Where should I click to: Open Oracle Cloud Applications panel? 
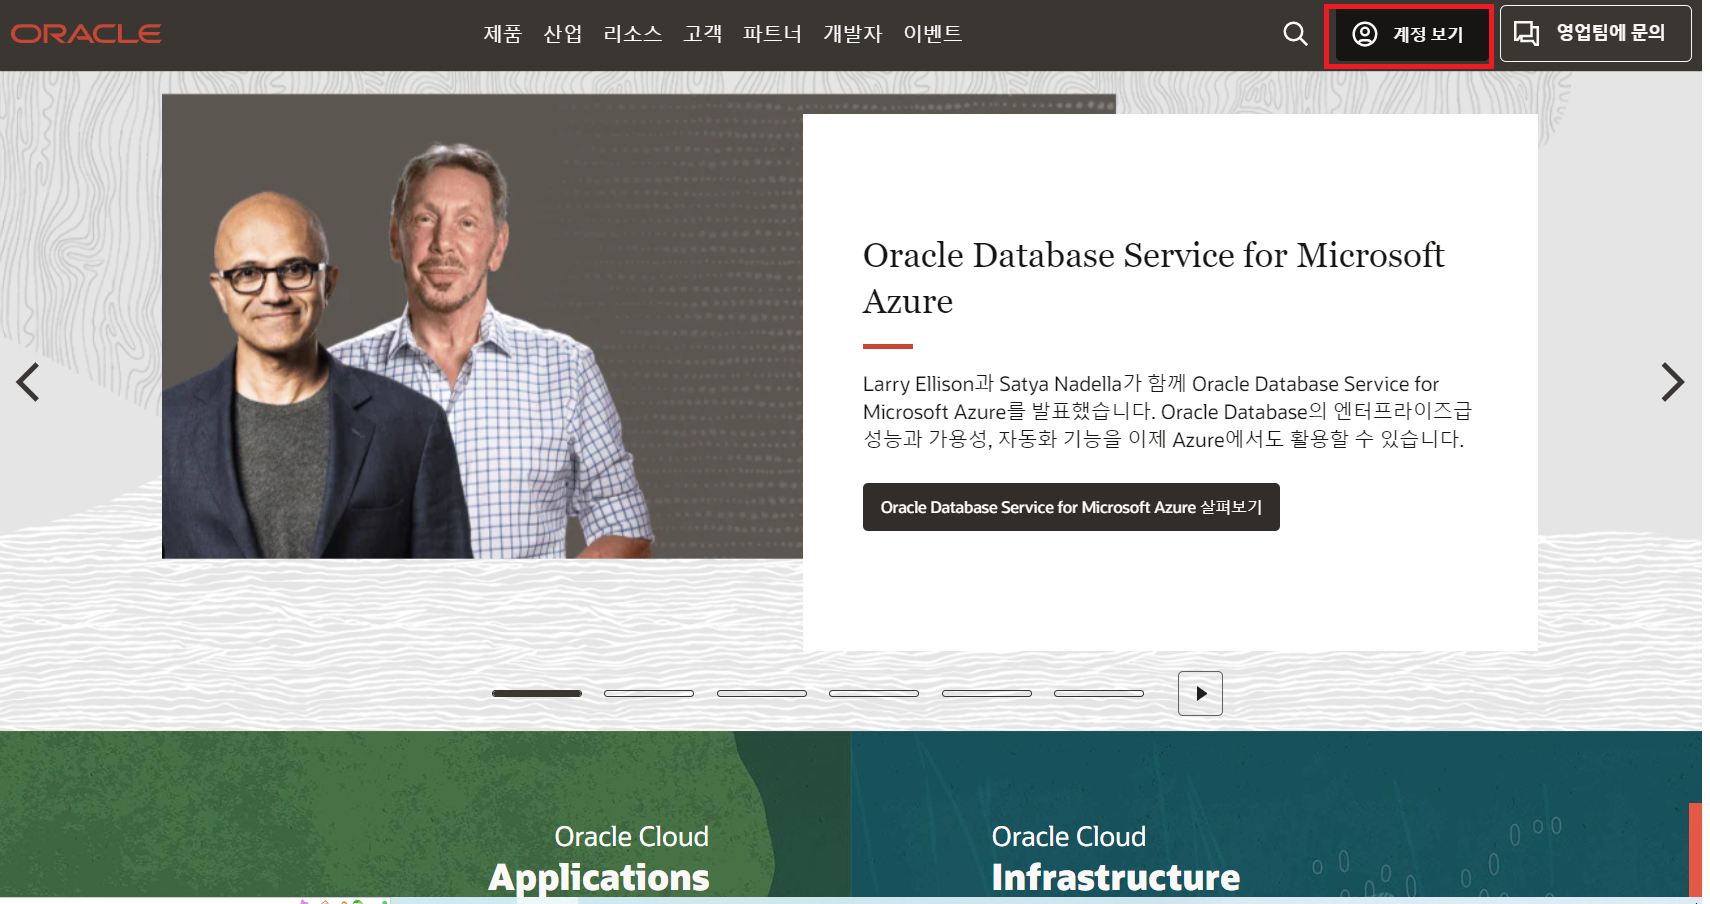[425, 814]
